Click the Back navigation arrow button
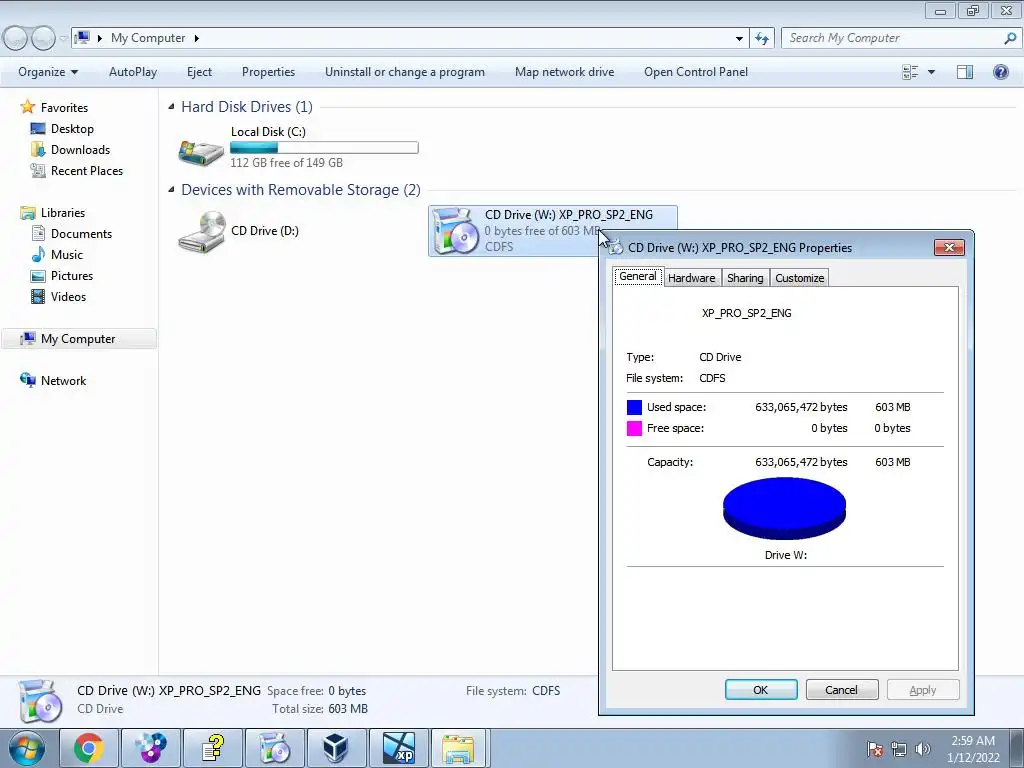The image size is (1024, 768). (16, 39)
